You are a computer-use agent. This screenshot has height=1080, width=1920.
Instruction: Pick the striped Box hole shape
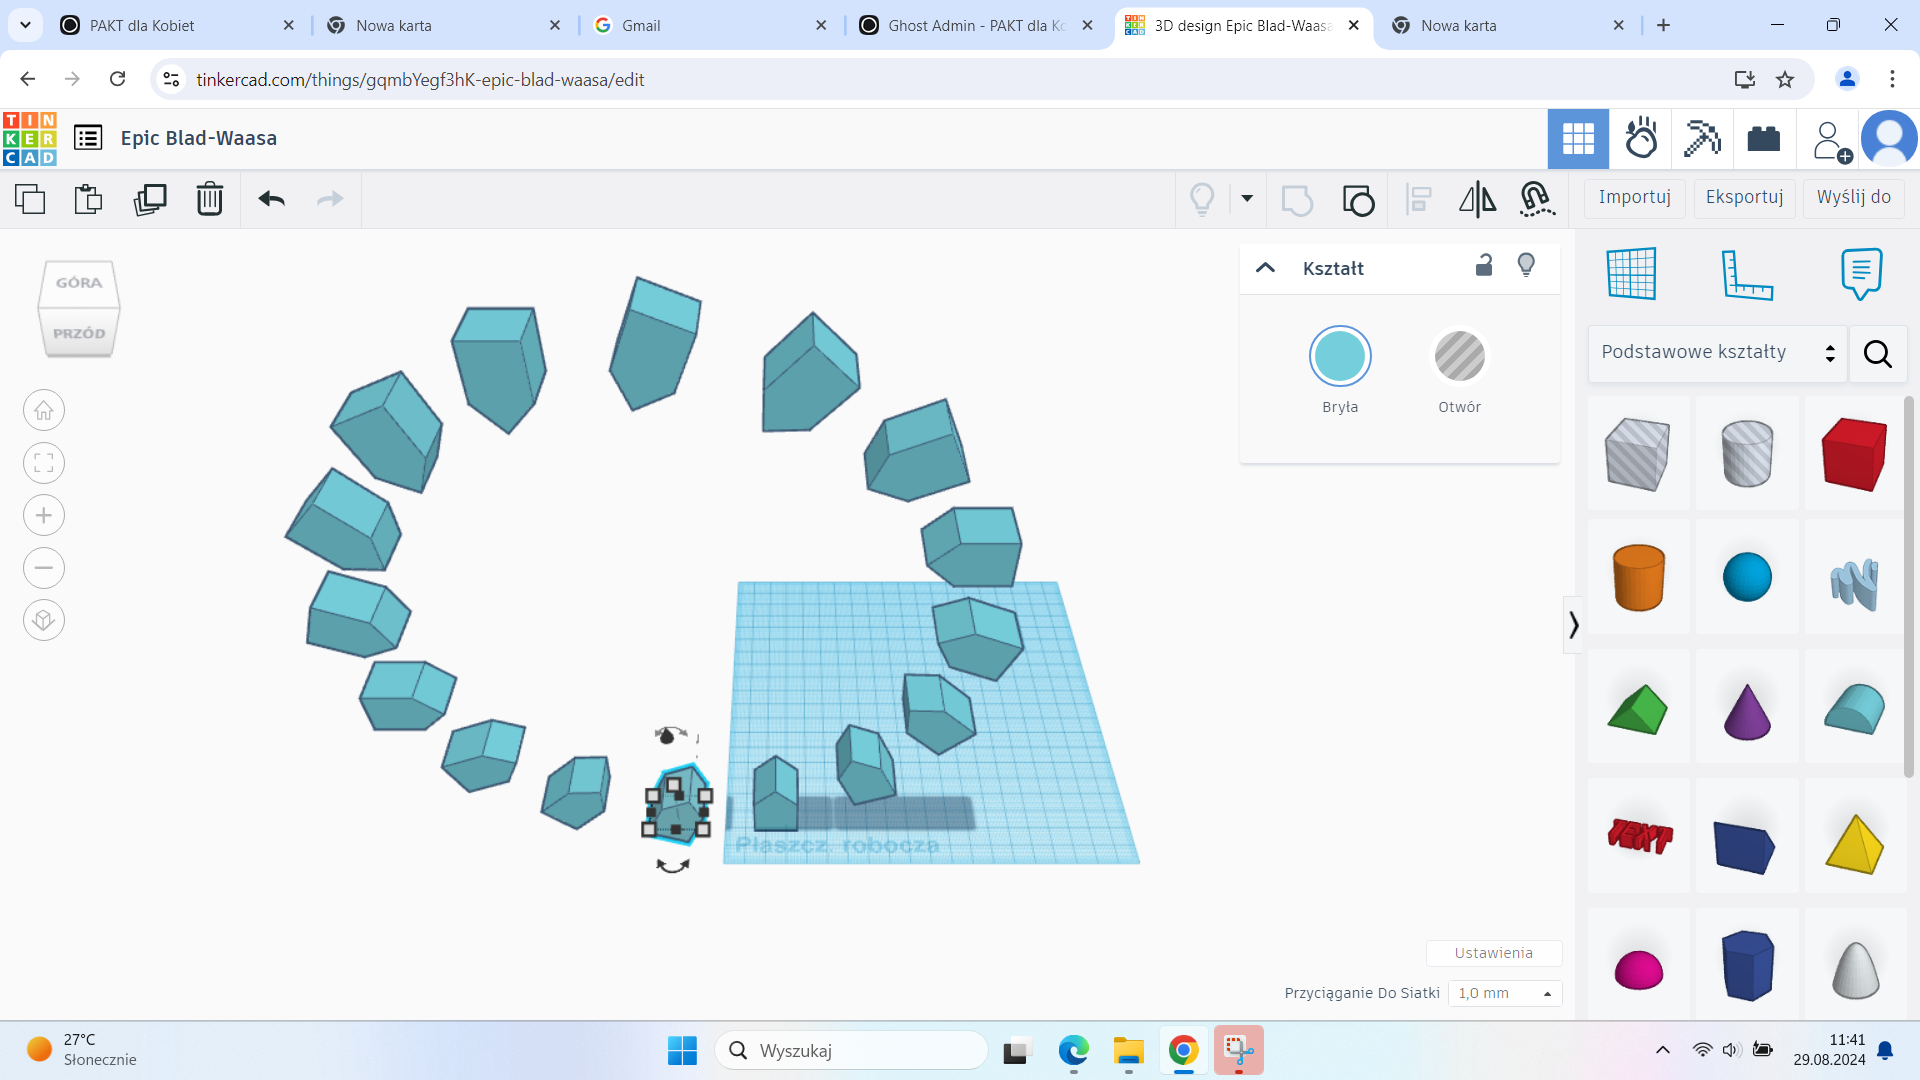click(1638, 454)
